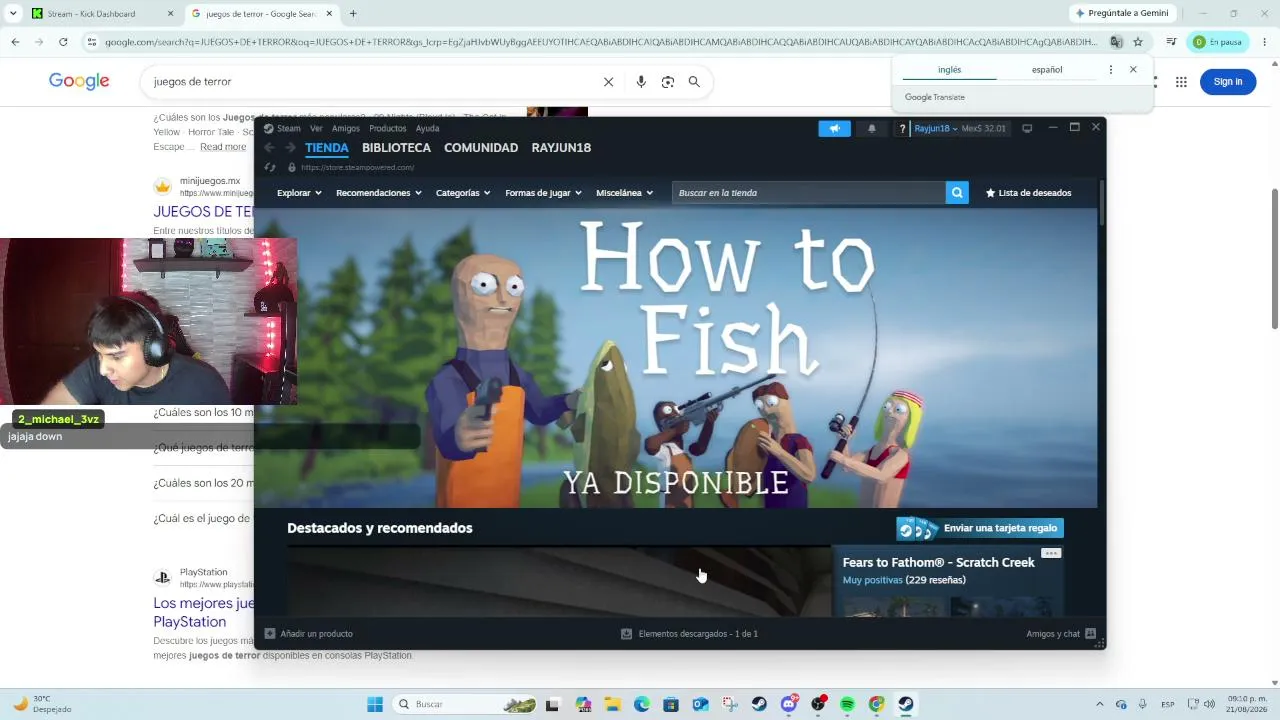Go back in the Steam client
Image resolution: width=1280 pixels, height=720 pixels.
(269, 148)
